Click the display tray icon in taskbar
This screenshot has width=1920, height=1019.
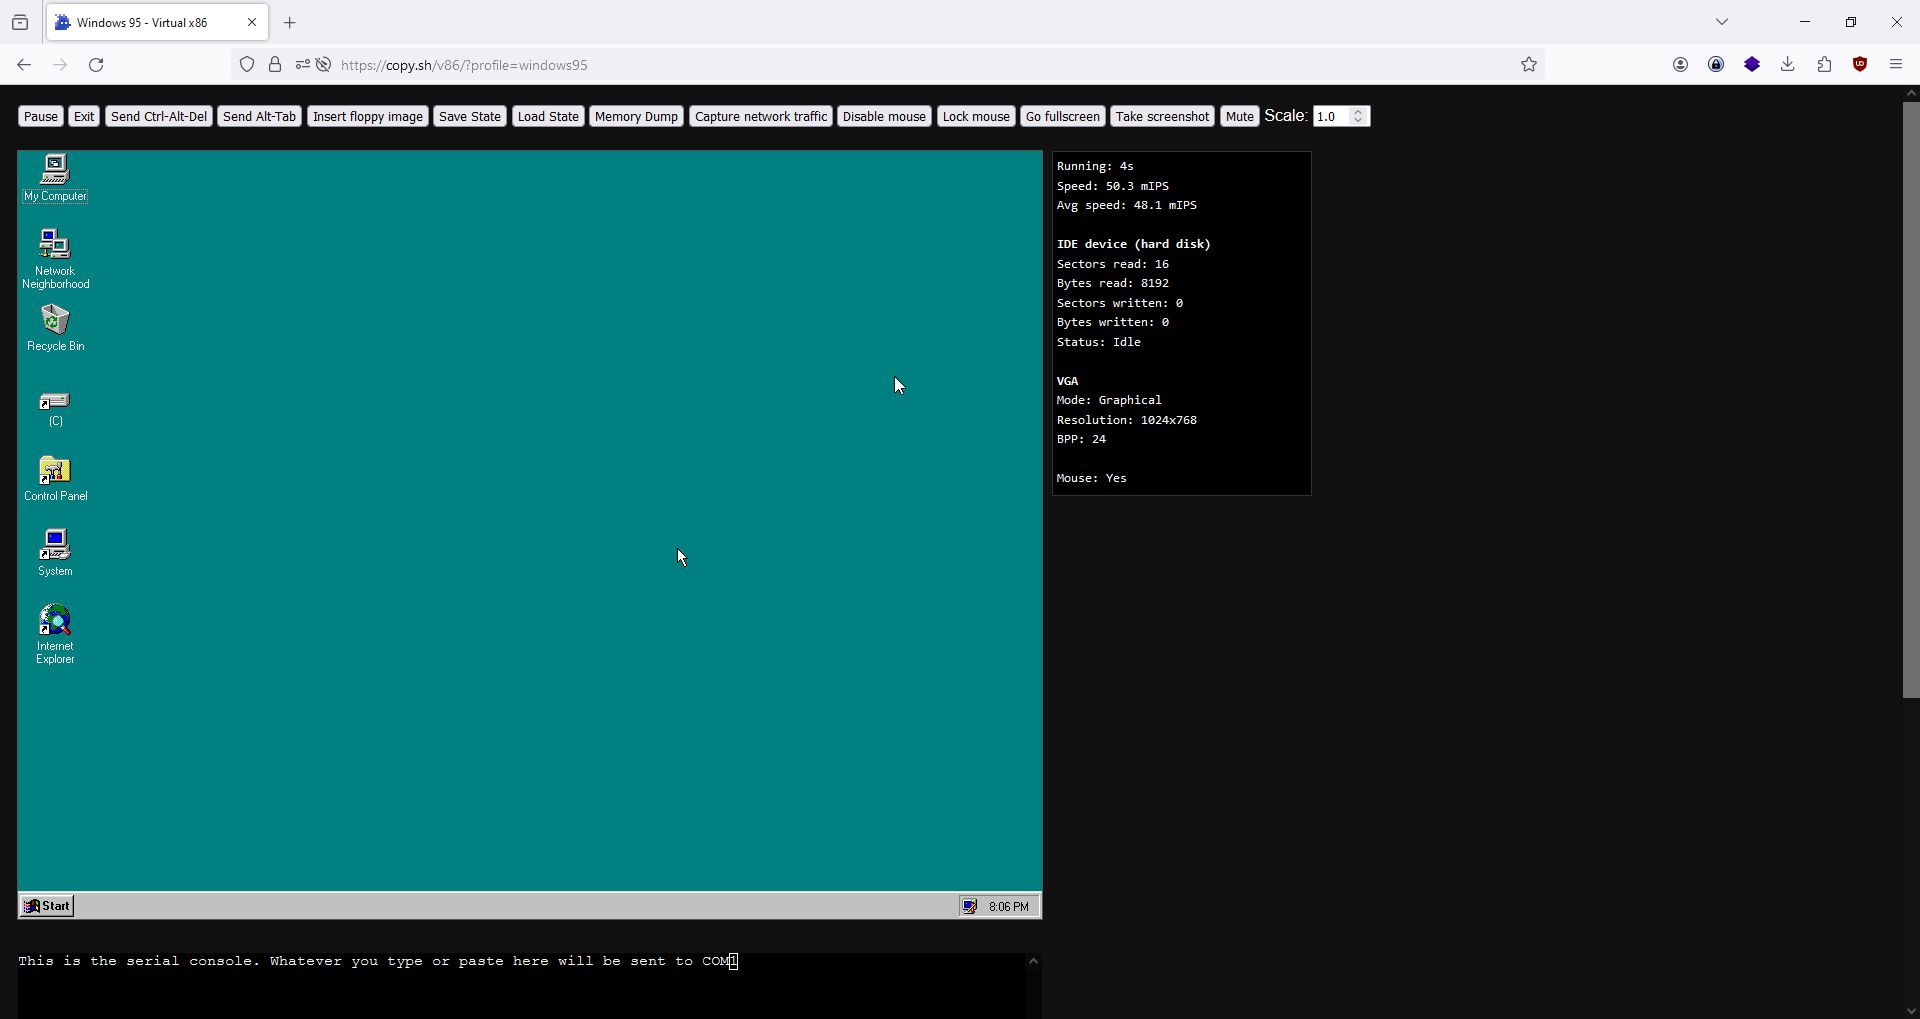tap(969, 907)
